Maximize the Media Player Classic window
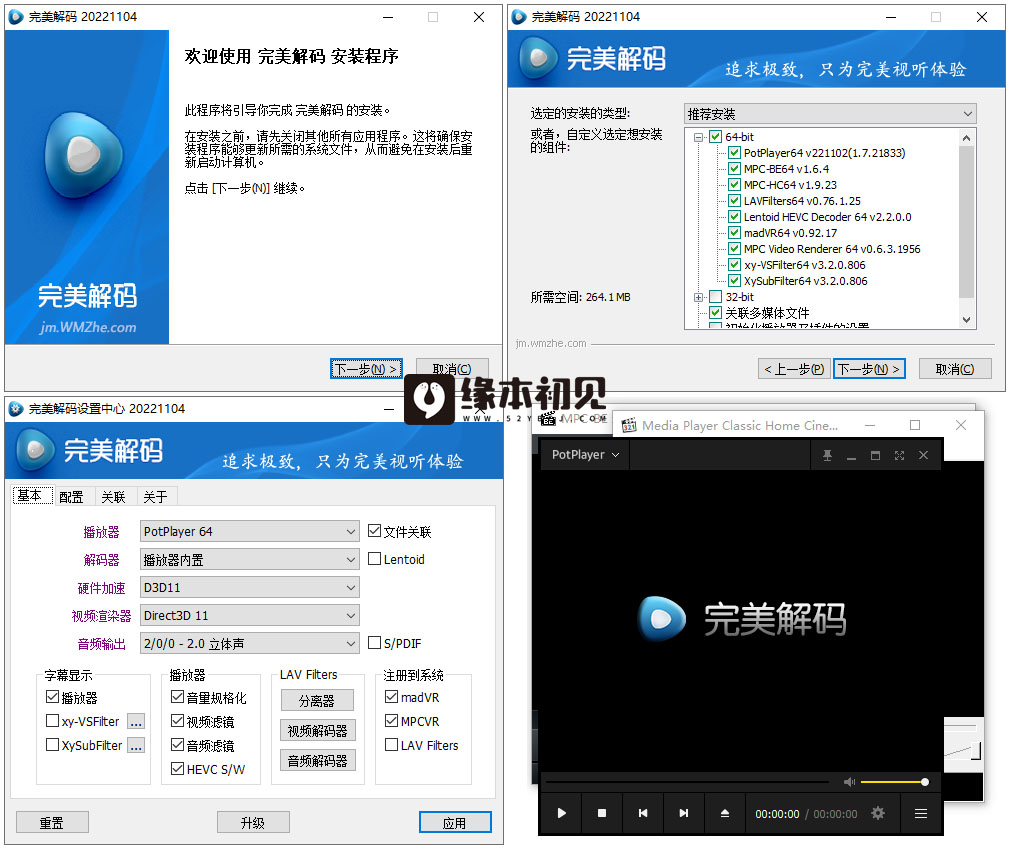This screenshot has height=850, width=1010. (915, 425)
